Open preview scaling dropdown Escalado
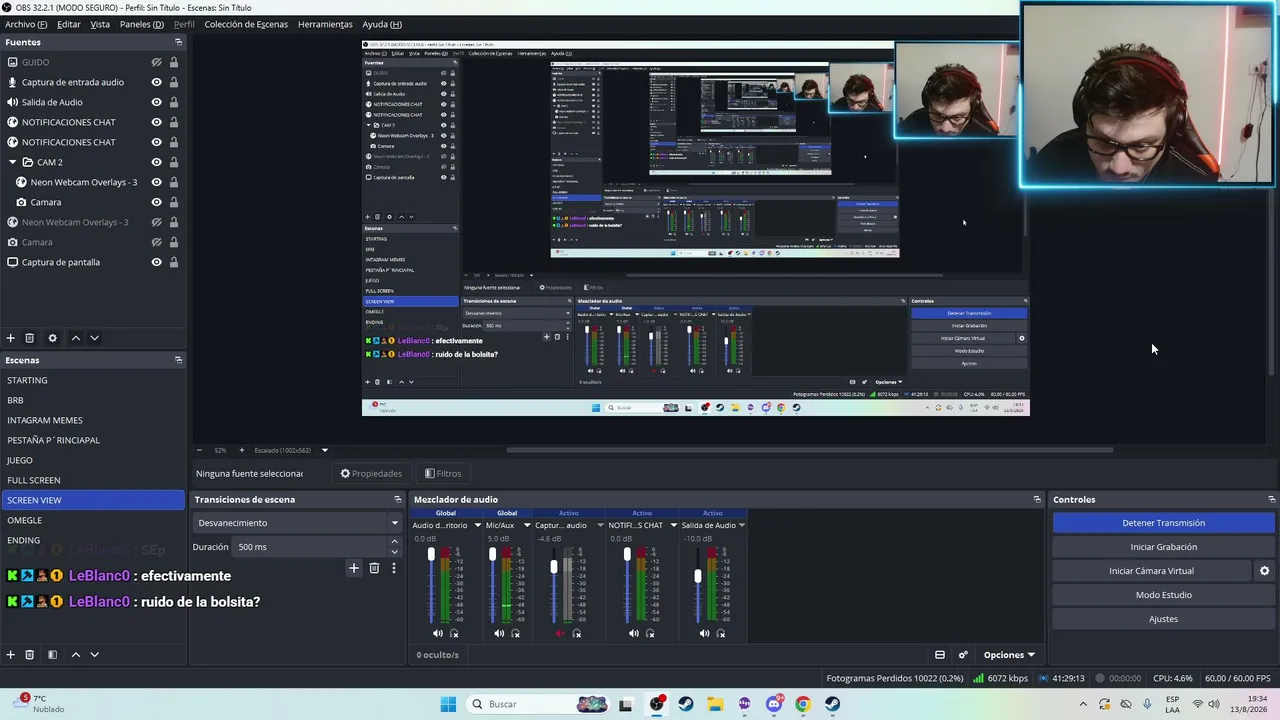This screenshot has height=720, width=1280. point(324,450)
